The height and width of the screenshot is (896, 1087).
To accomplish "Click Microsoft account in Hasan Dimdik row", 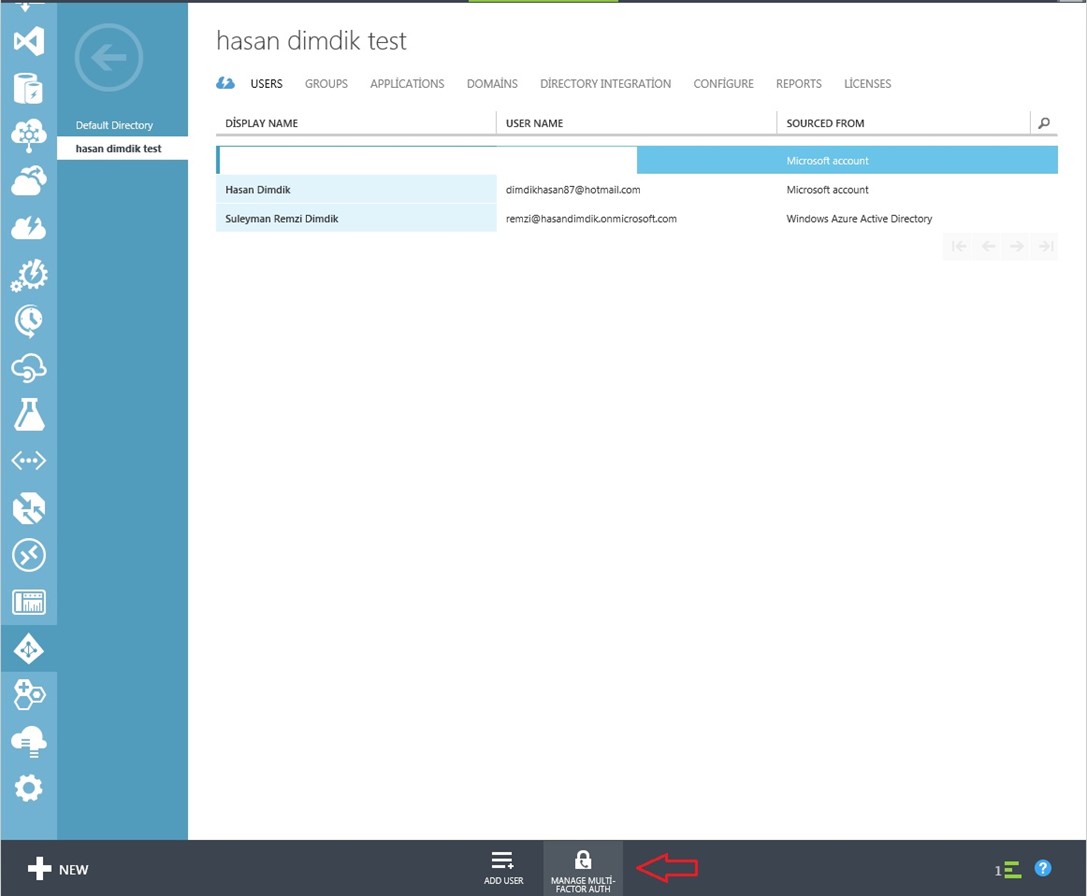I will pyautogui.click(x=827, y=189).
